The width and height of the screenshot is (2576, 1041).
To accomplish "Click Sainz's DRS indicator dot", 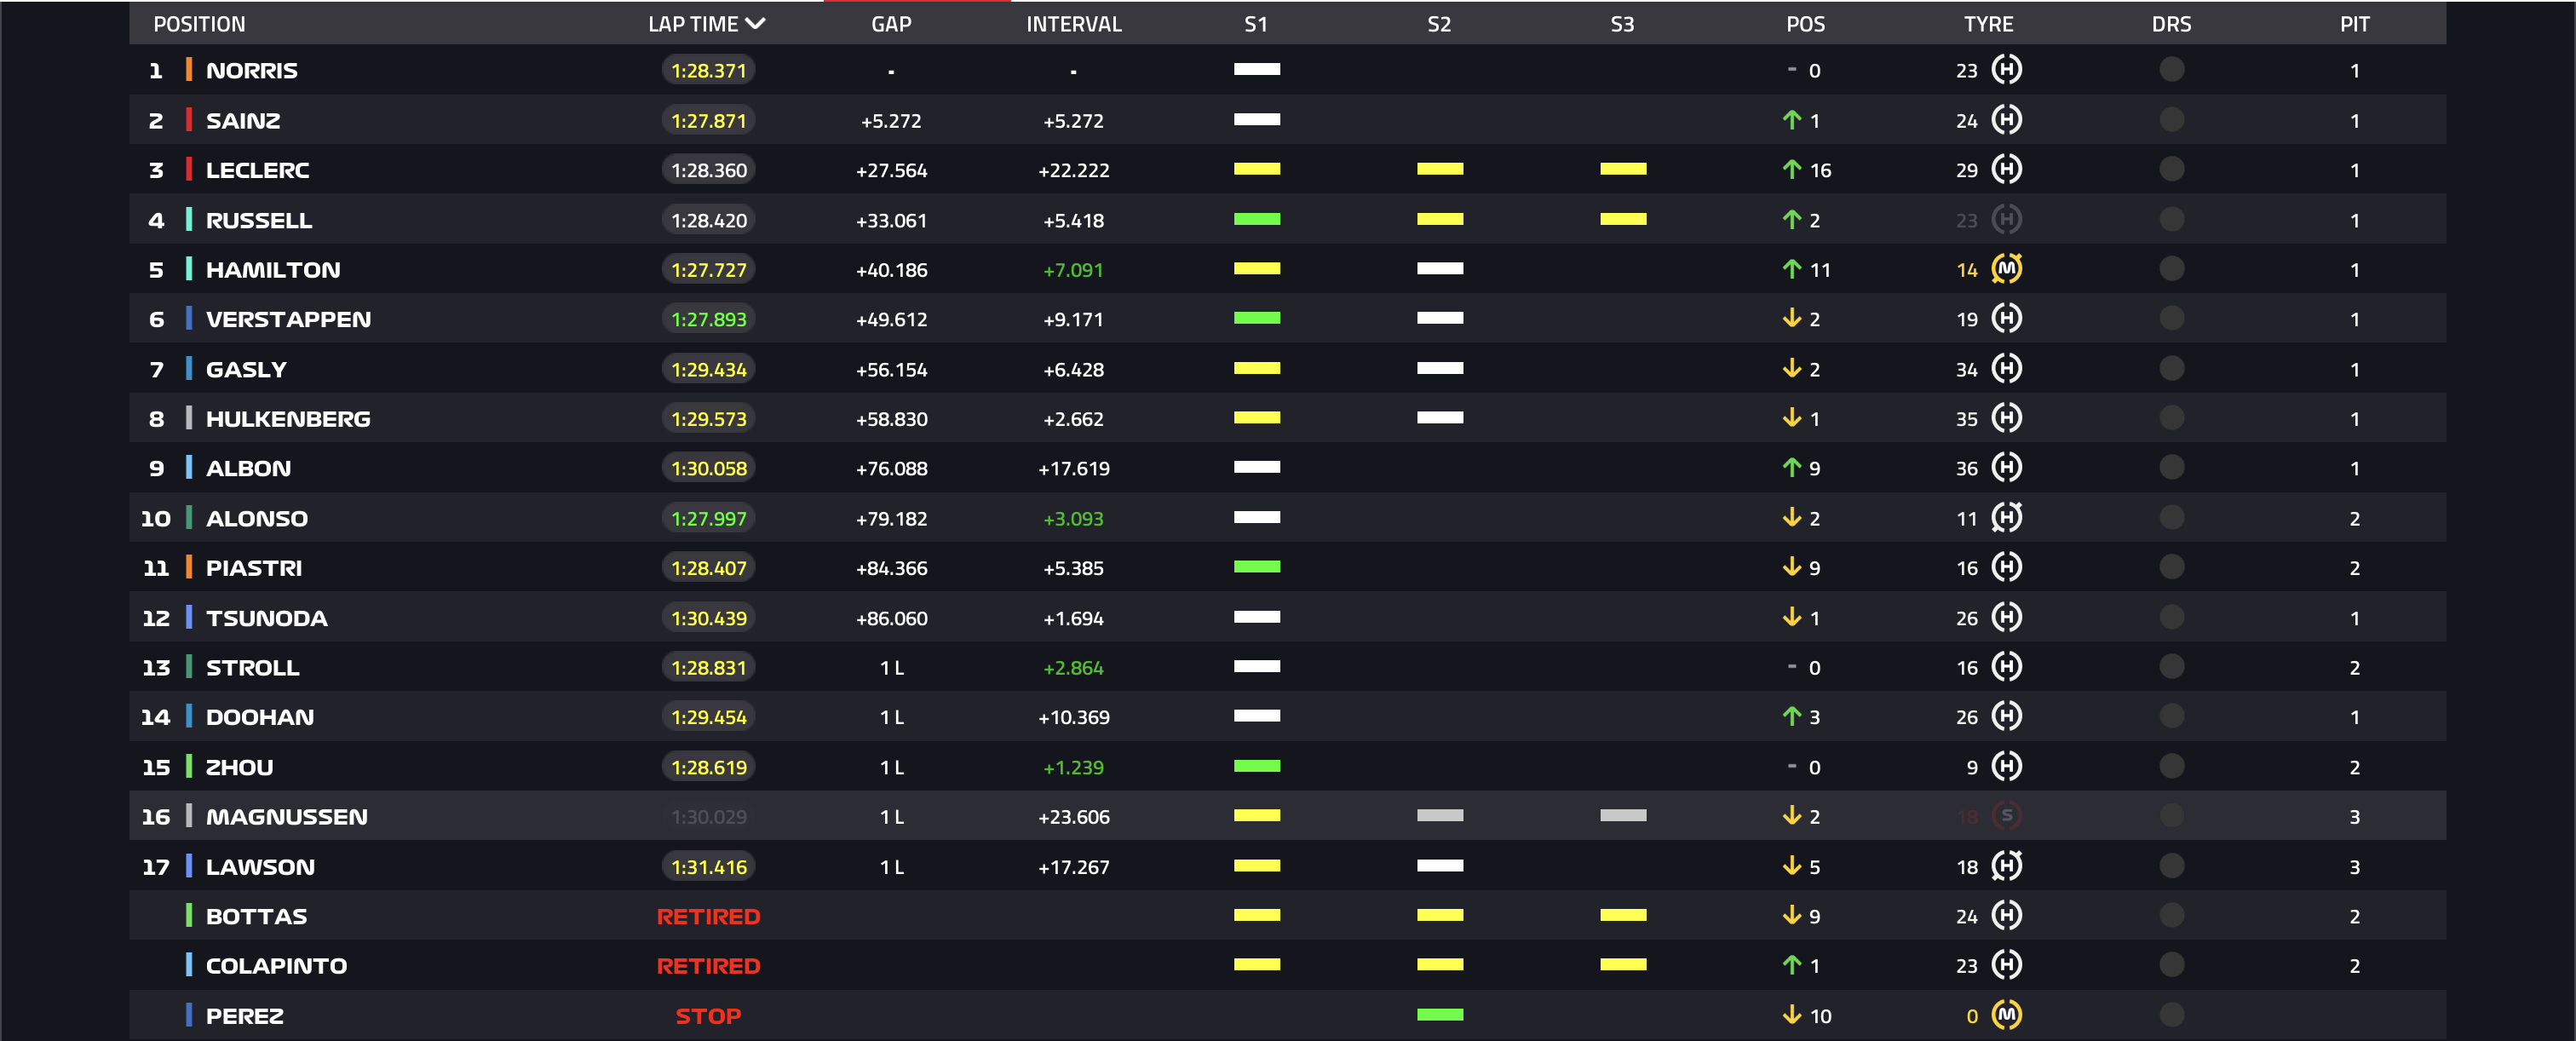I will tap(2171, 120).
